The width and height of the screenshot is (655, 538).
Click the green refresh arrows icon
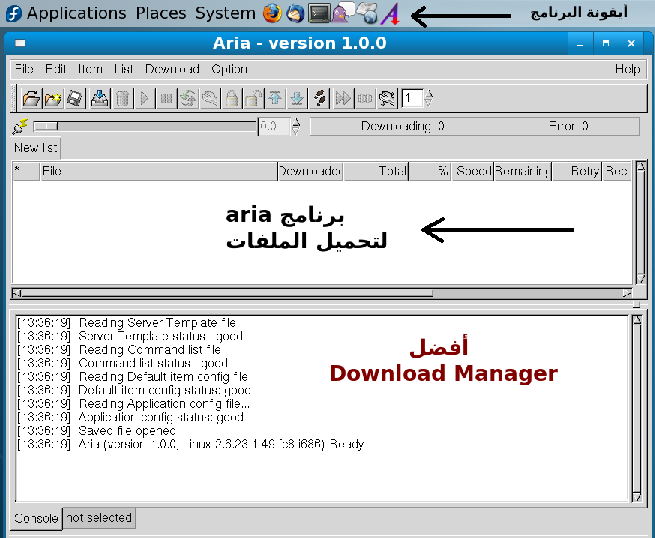click(188, 99)
